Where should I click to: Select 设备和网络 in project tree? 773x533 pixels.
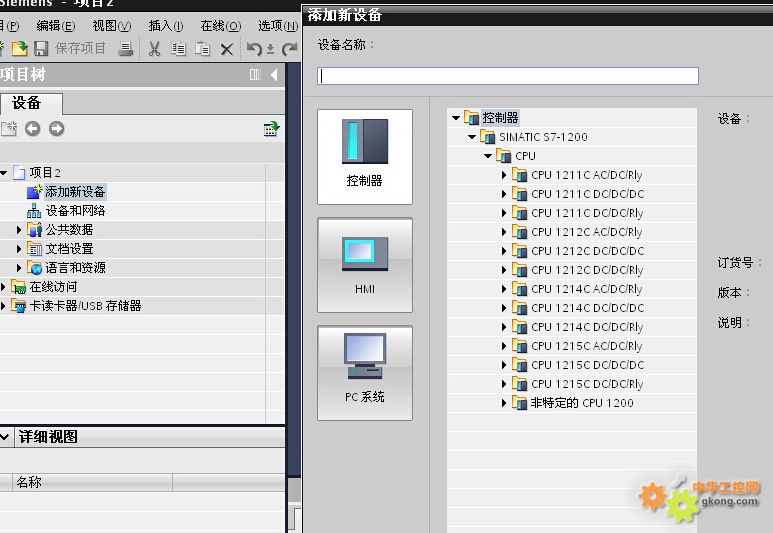pyautogui.click(x=75, y=211)
